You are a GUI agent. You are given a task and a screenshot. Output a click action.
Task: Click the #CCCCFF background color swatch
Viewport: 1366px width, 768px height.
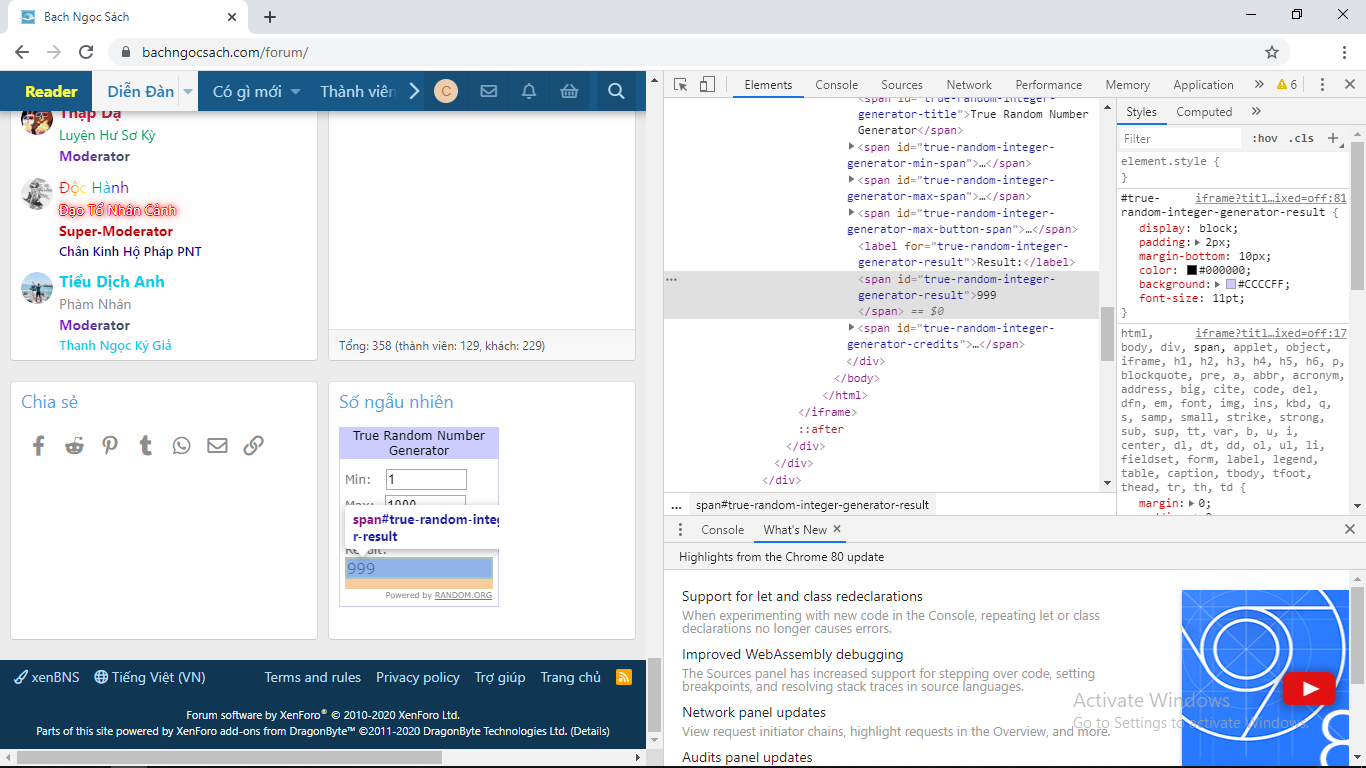1230,284
